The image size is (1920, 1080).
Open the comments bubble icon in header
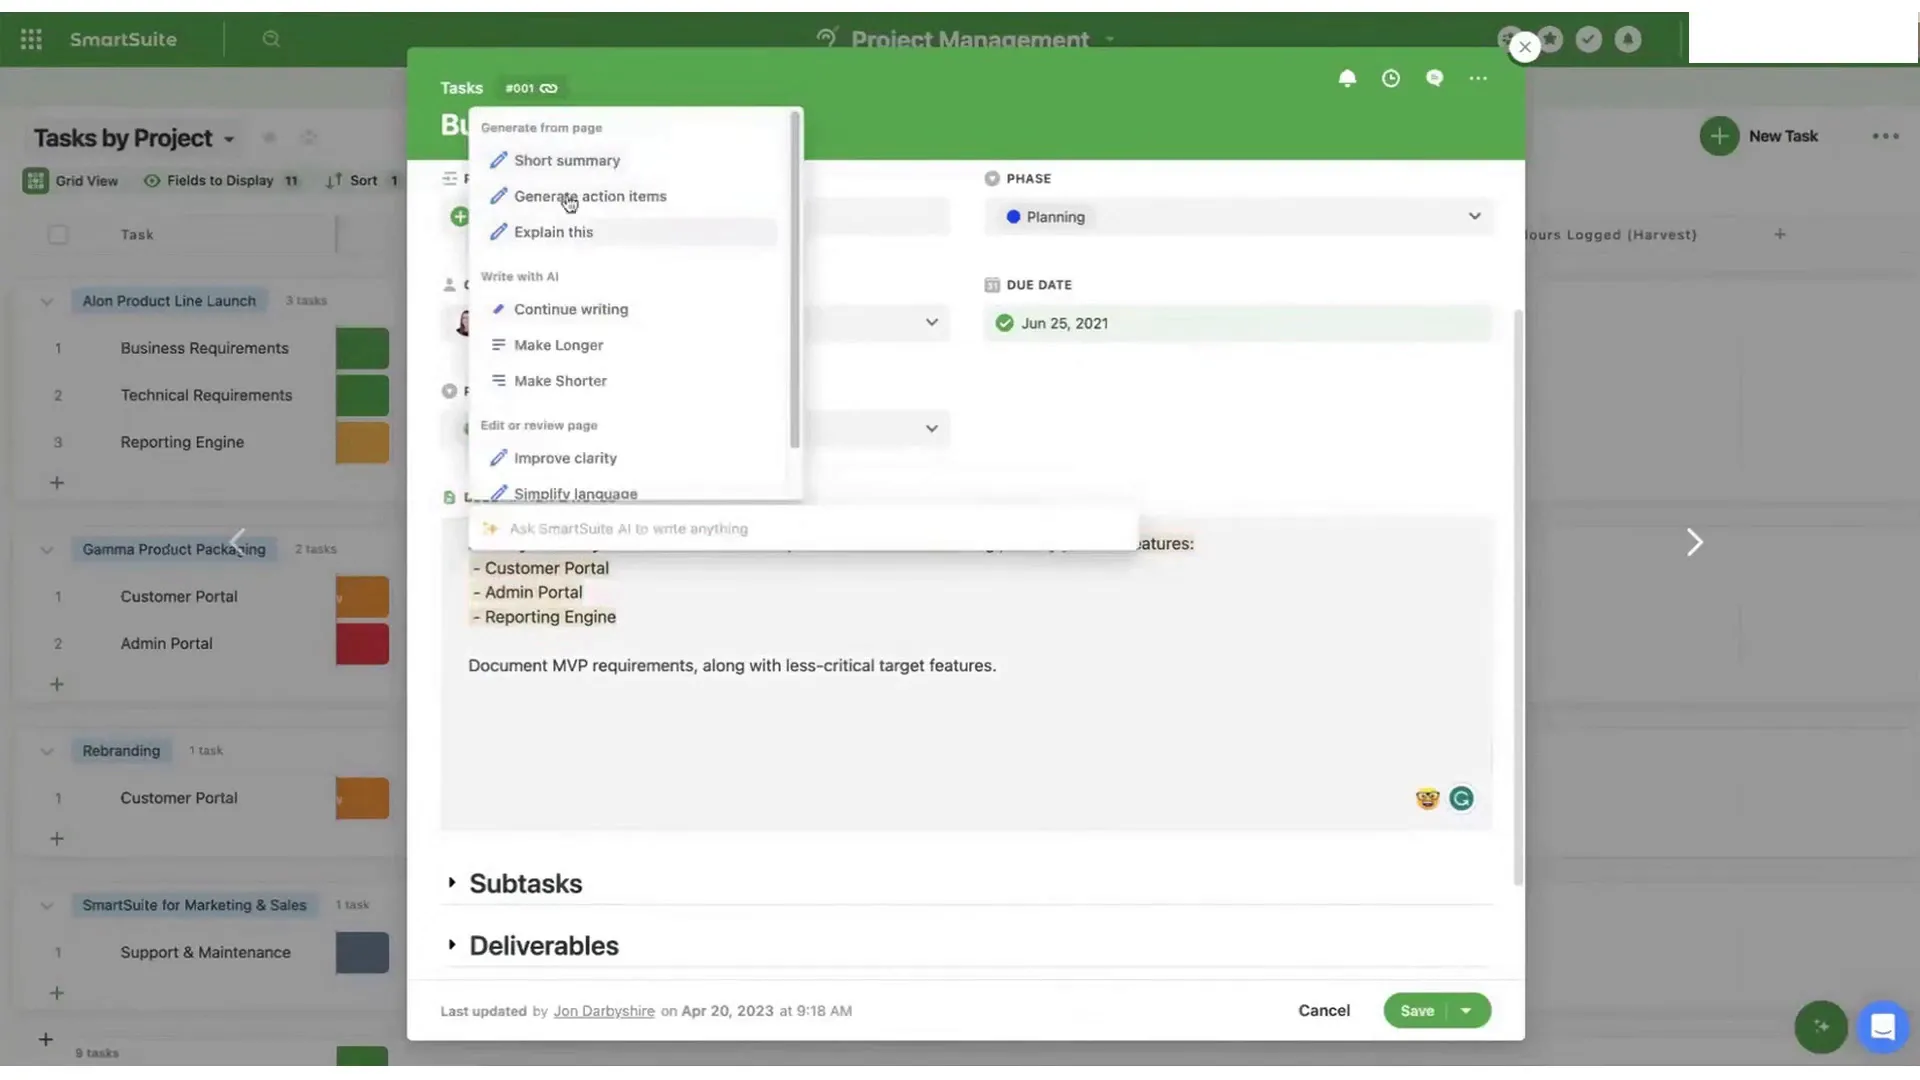(x=1434, y=78)
